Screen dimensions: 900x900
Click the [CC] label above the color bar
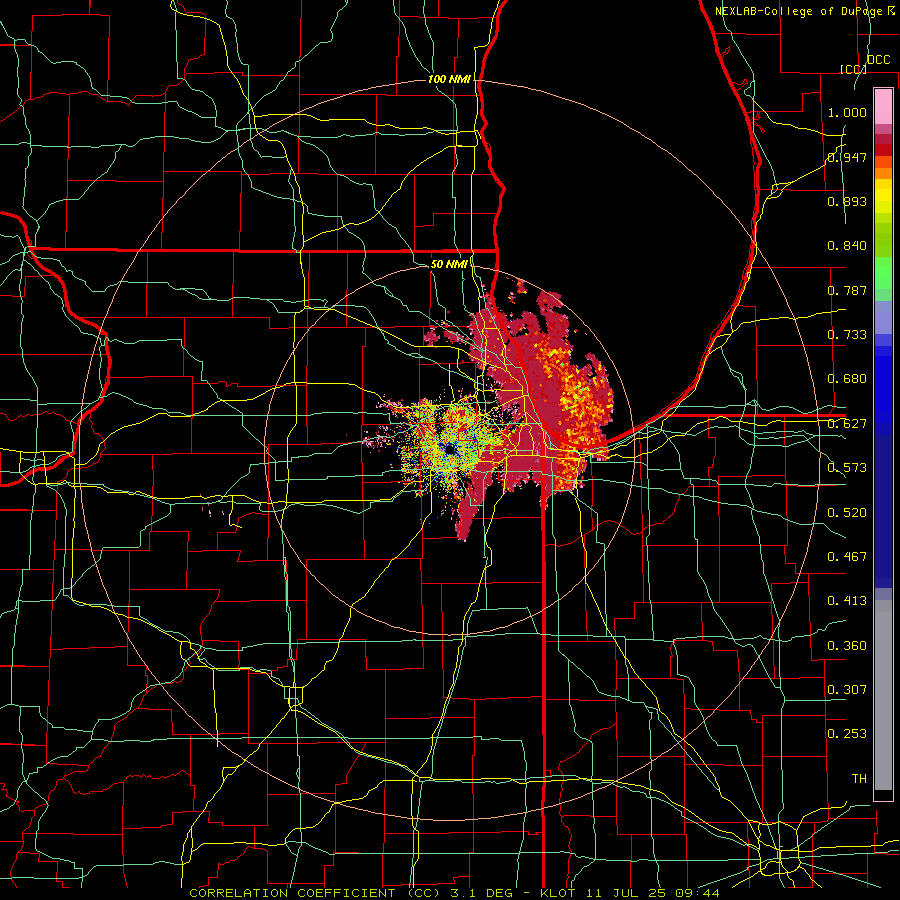853,69
